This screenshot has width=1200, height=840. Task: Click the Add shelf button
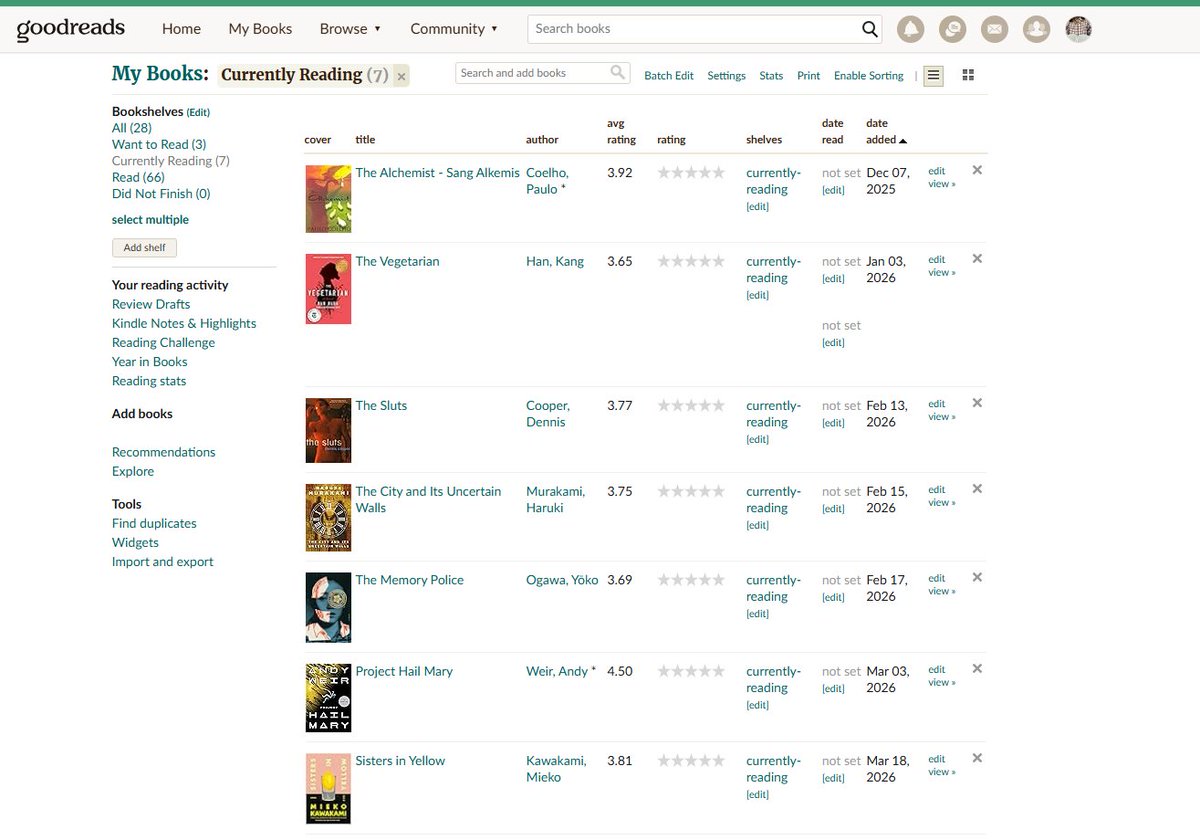(144, 248)
